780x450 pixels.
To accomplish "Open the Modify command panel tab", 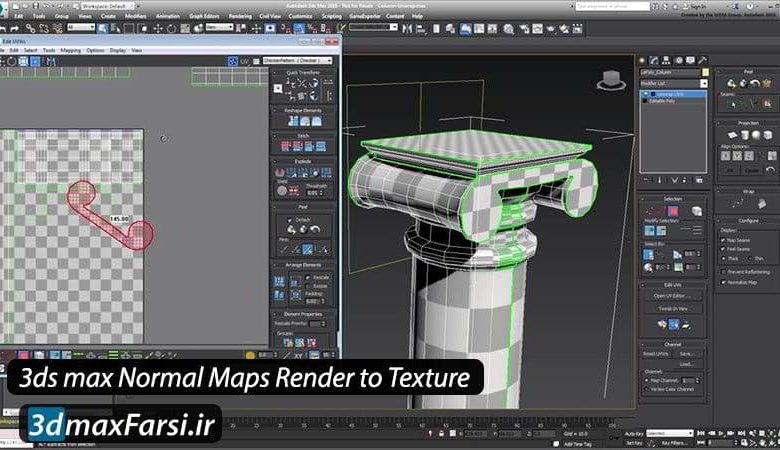I will [x=654, y=60].
